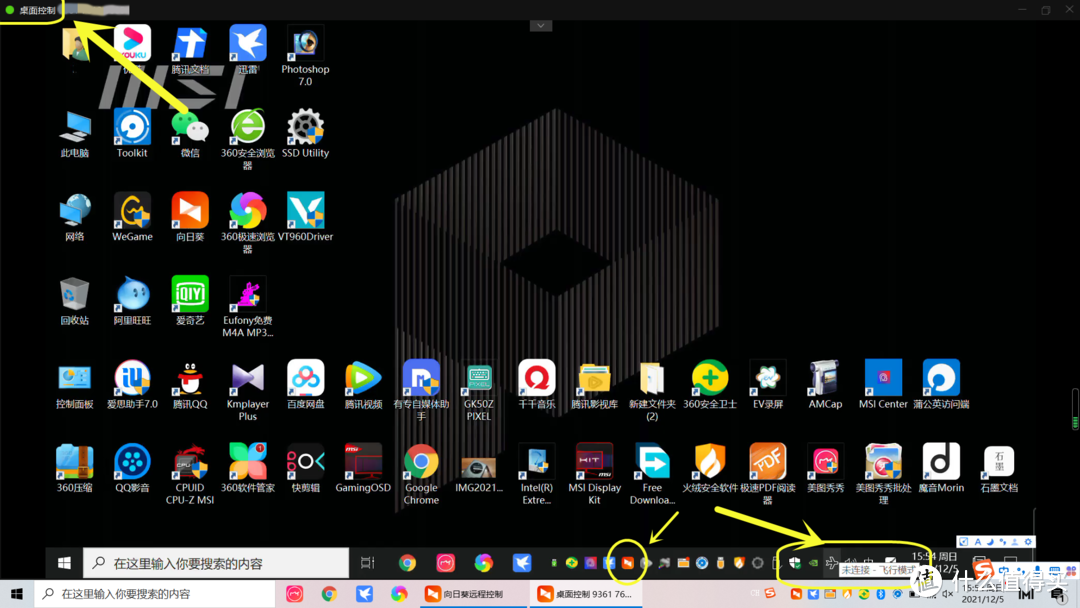Image resolution: width=1080 pixels, height=608 pixels.
Task: Click the remote Windows Start button
Action: [x=64, y=563]
